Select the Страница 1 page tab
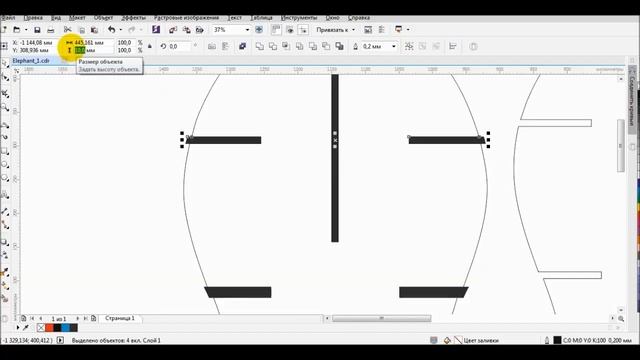Image resolution: width=640 pixels, height=360 pixels. point(120,318)
